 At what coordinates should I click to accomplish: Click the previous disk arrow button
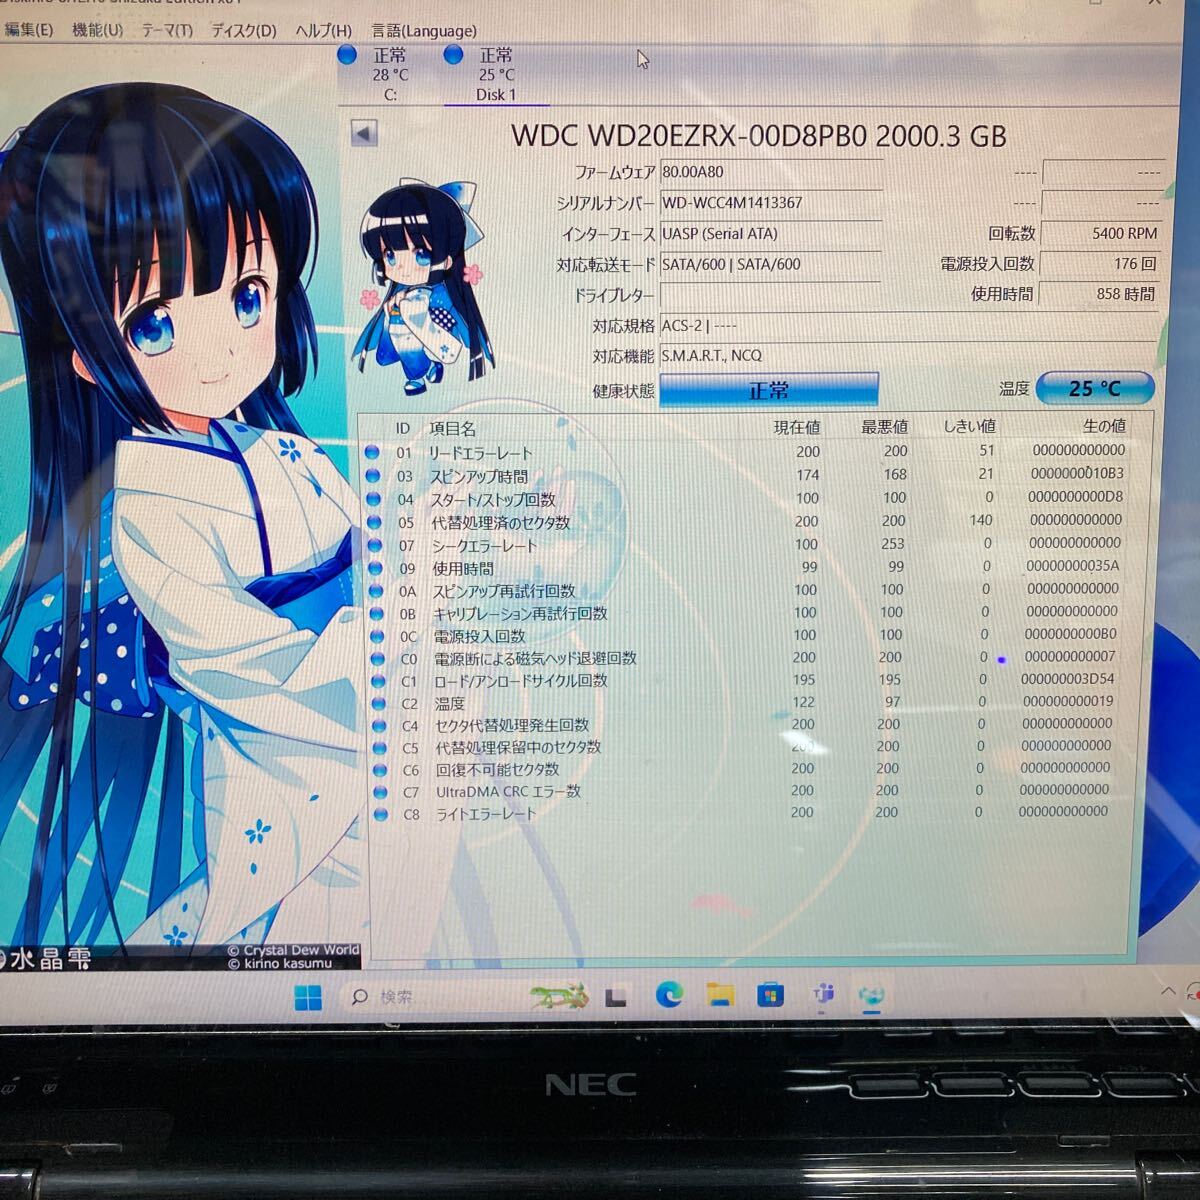pyautogui.click(x=364, y=133)
